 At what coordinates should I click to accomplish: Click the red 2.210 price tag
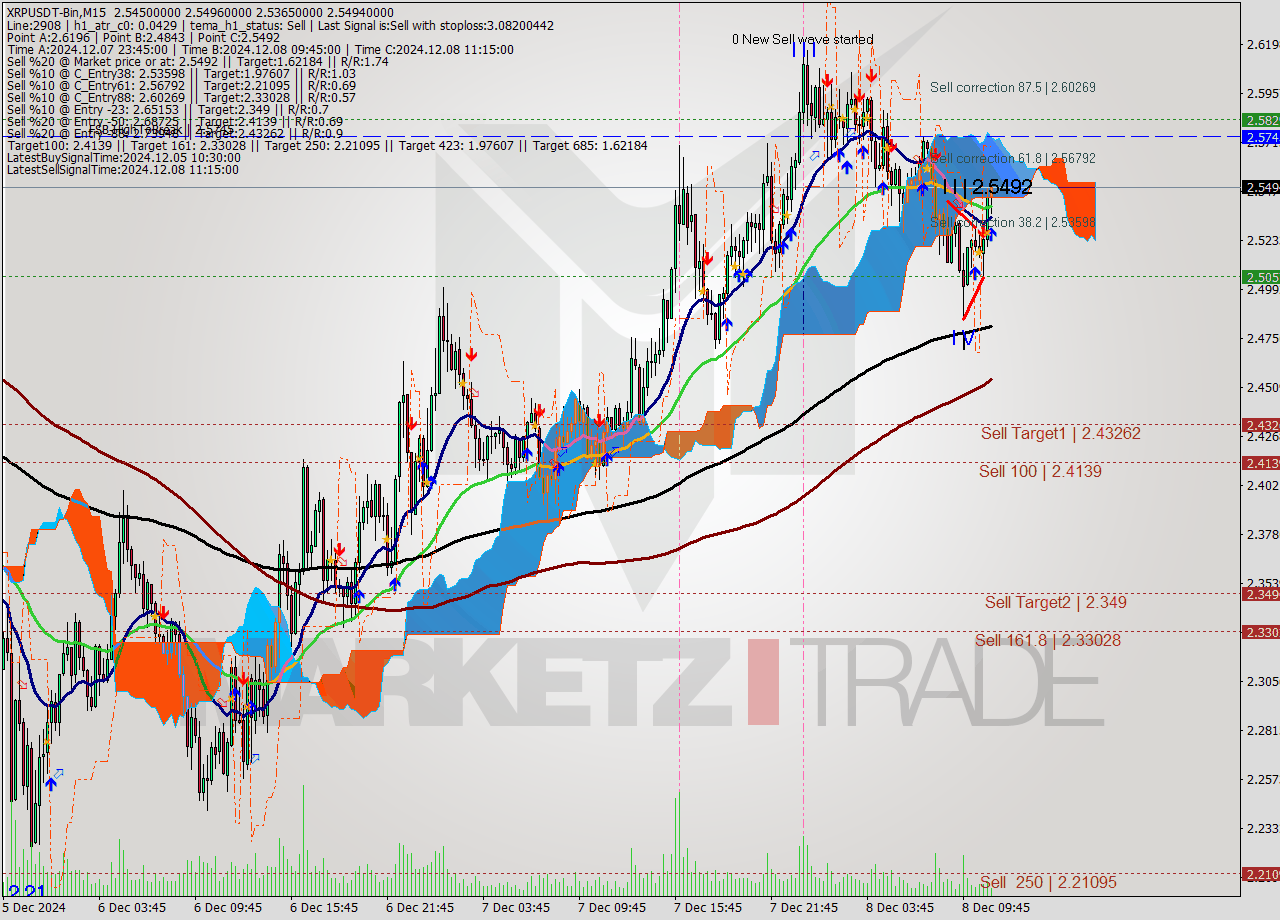click(1260, 874)
